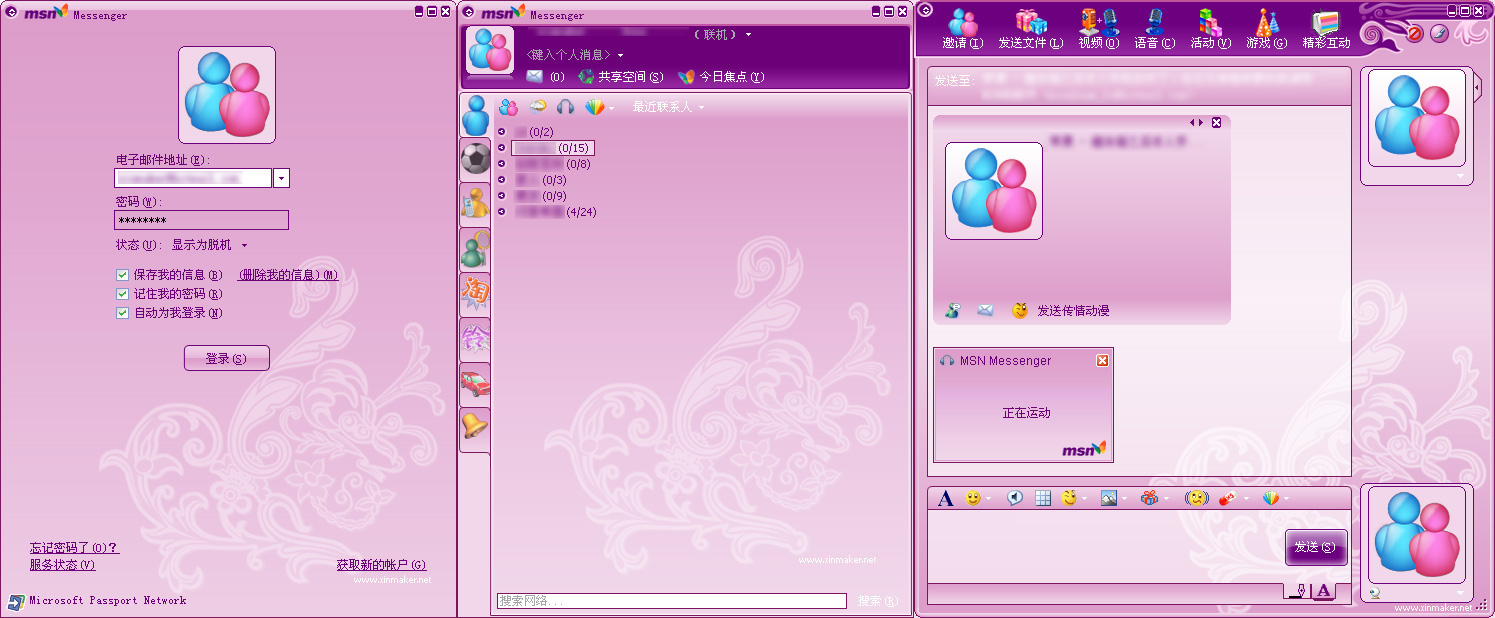The width and height of the screenshot is (1495, 618).
Task: Click the 搜索 search button
Action: [878, 601]
